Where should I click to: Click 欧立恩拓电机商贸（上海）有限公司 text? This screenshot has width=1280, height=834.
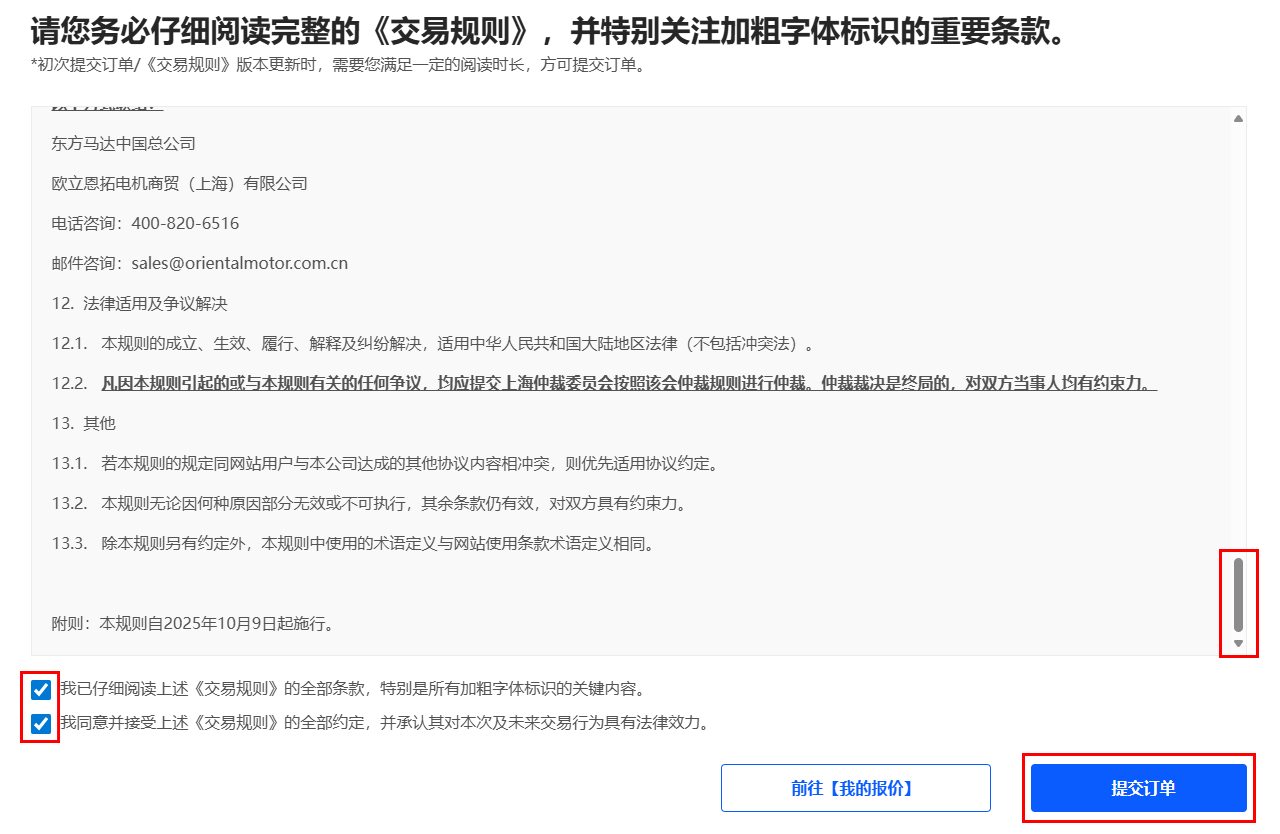coord(179,184)
